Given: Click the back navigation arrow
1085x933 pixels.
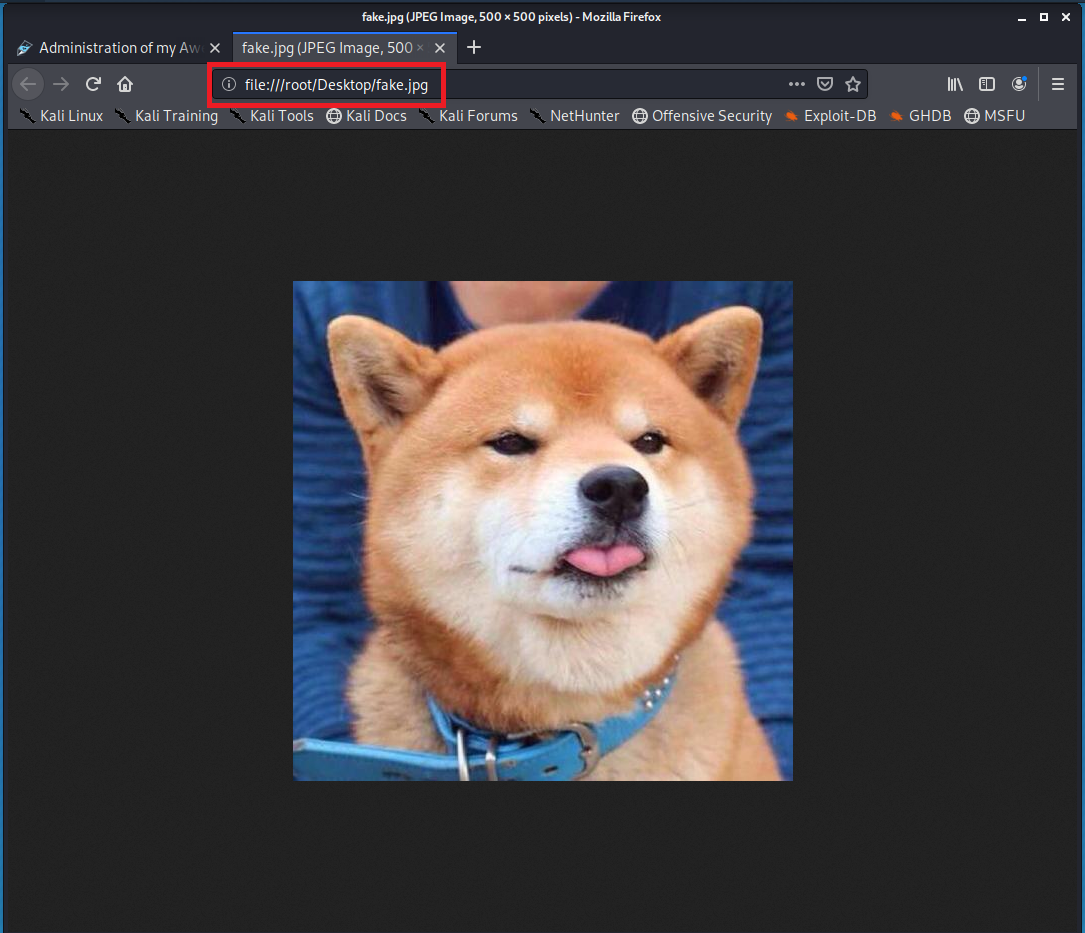Looking at the screenshot, I should 28,84.
